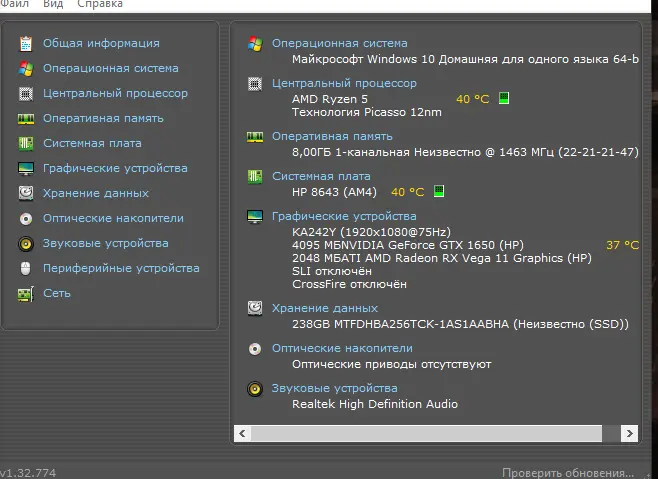Click the Windows flag icon beside sidebar Операционная система
The width and height of the screenshot is (658, 479).
click(x=26, y=68)
